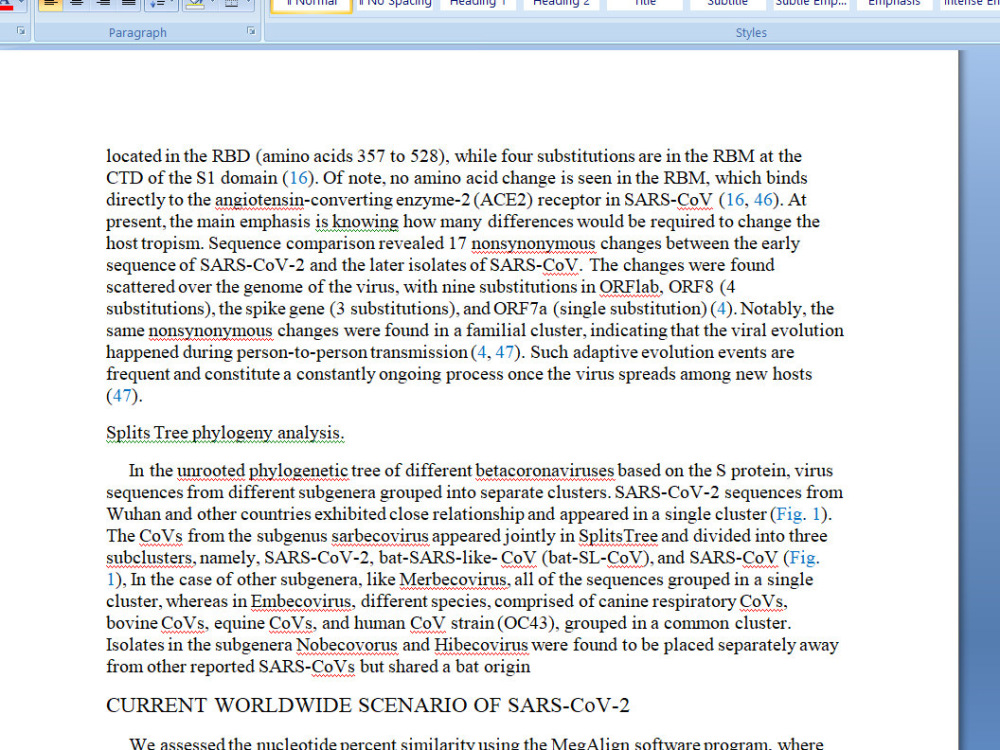
Task: Align paragraph text to the right
Action: tap(102, 3)
